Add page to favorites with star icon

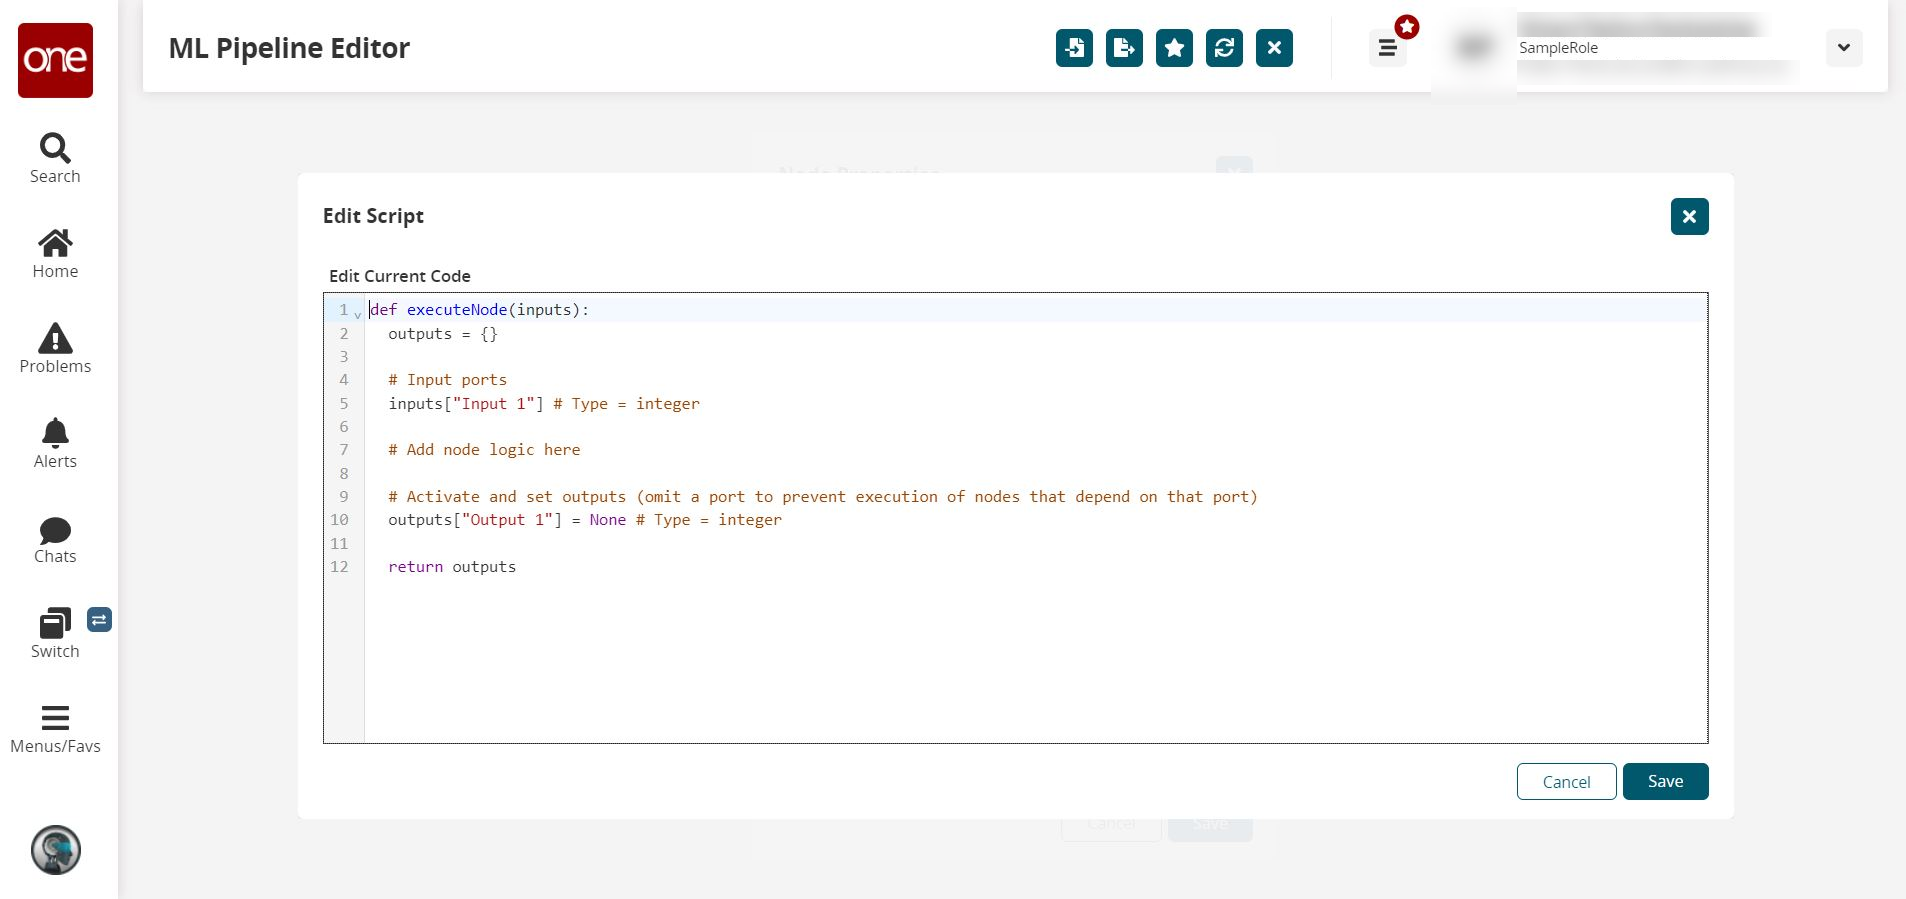coord(1174,48)
